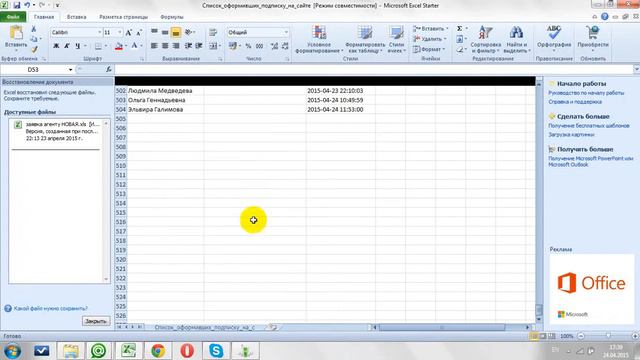
Task: Expand the Name Box dropdown arrow
Action: (70, 70)
